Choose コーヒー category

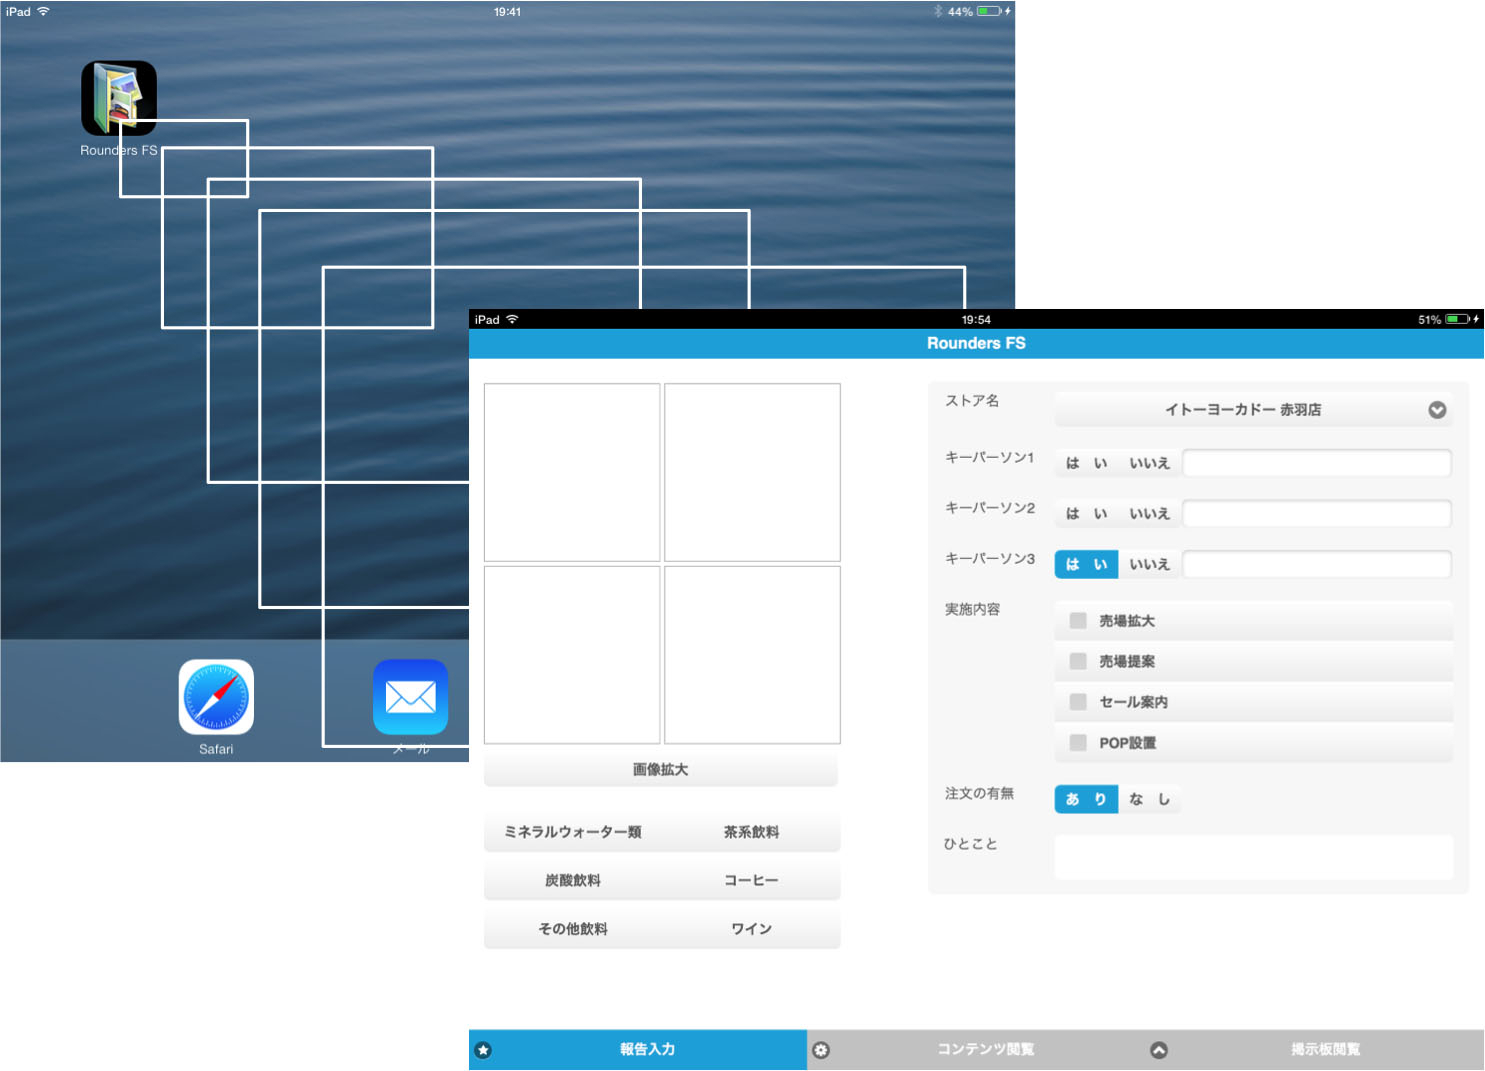pos(751,880)
